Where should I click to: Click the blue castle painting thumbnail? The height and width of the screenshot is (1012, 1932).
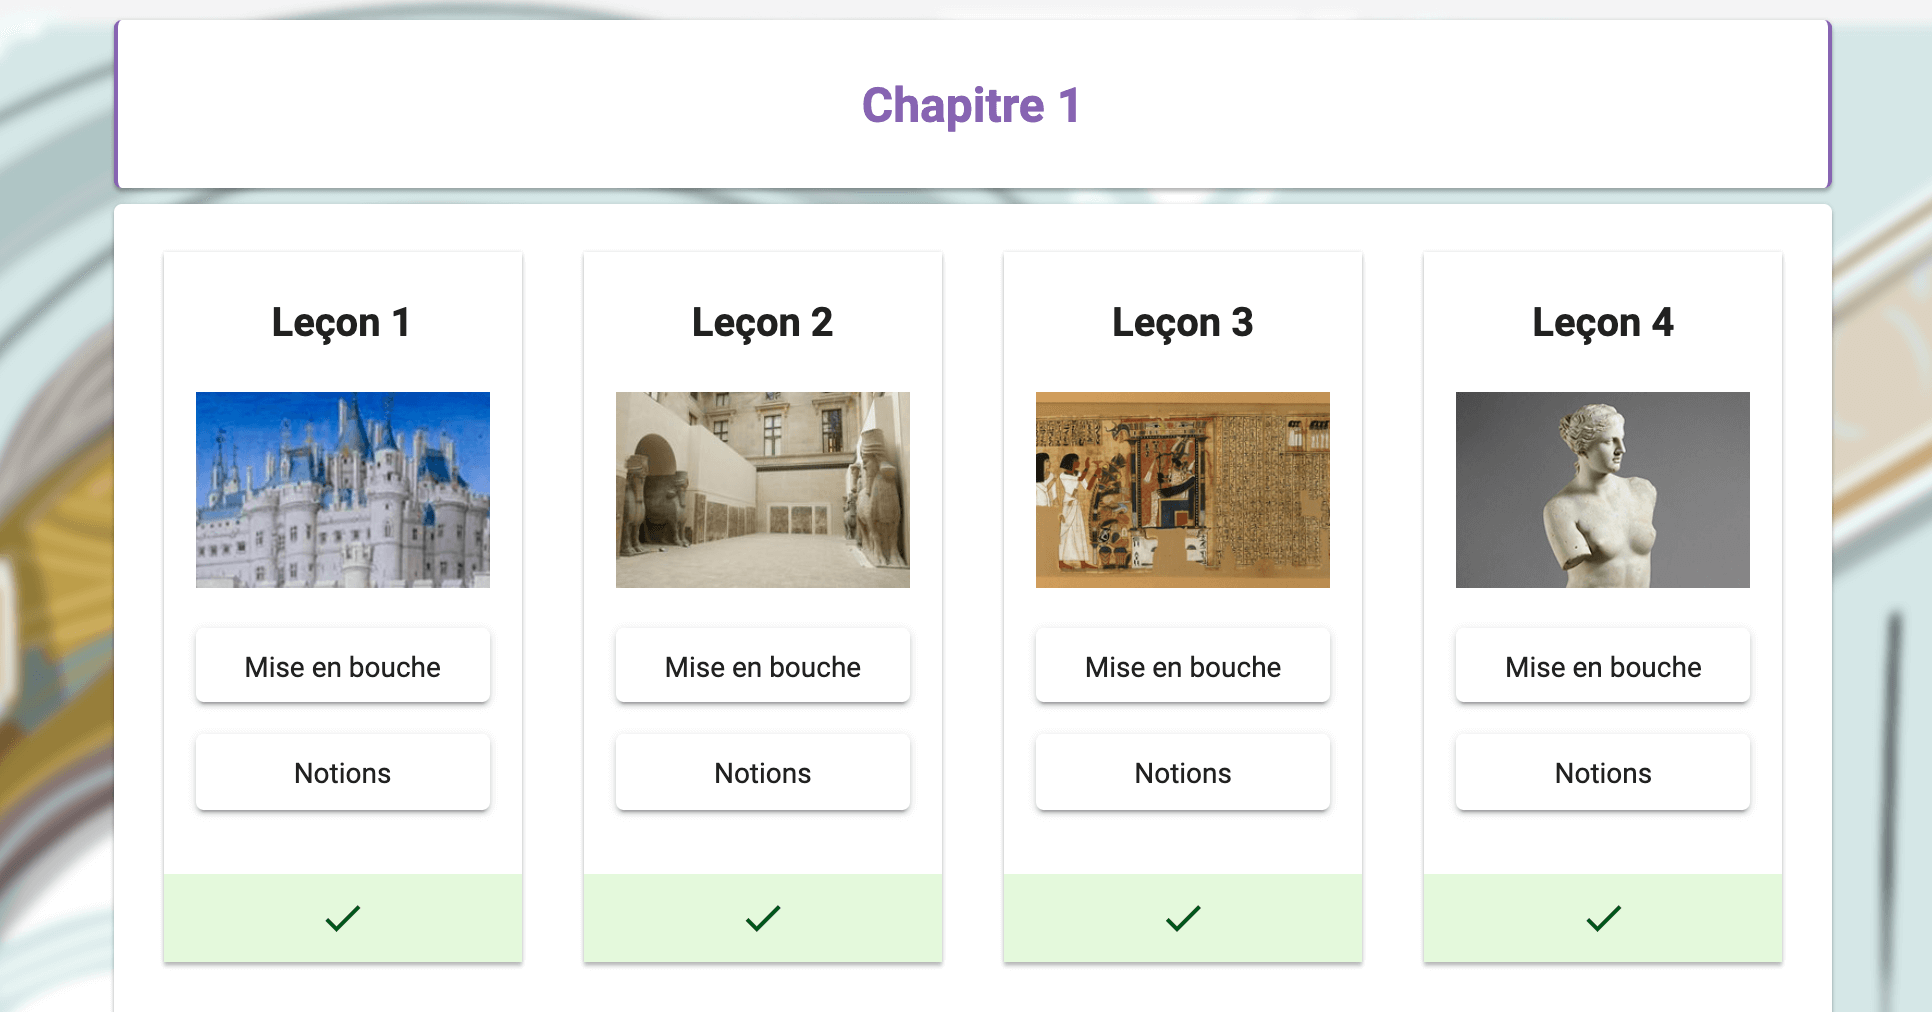click(x=342, y=489)
